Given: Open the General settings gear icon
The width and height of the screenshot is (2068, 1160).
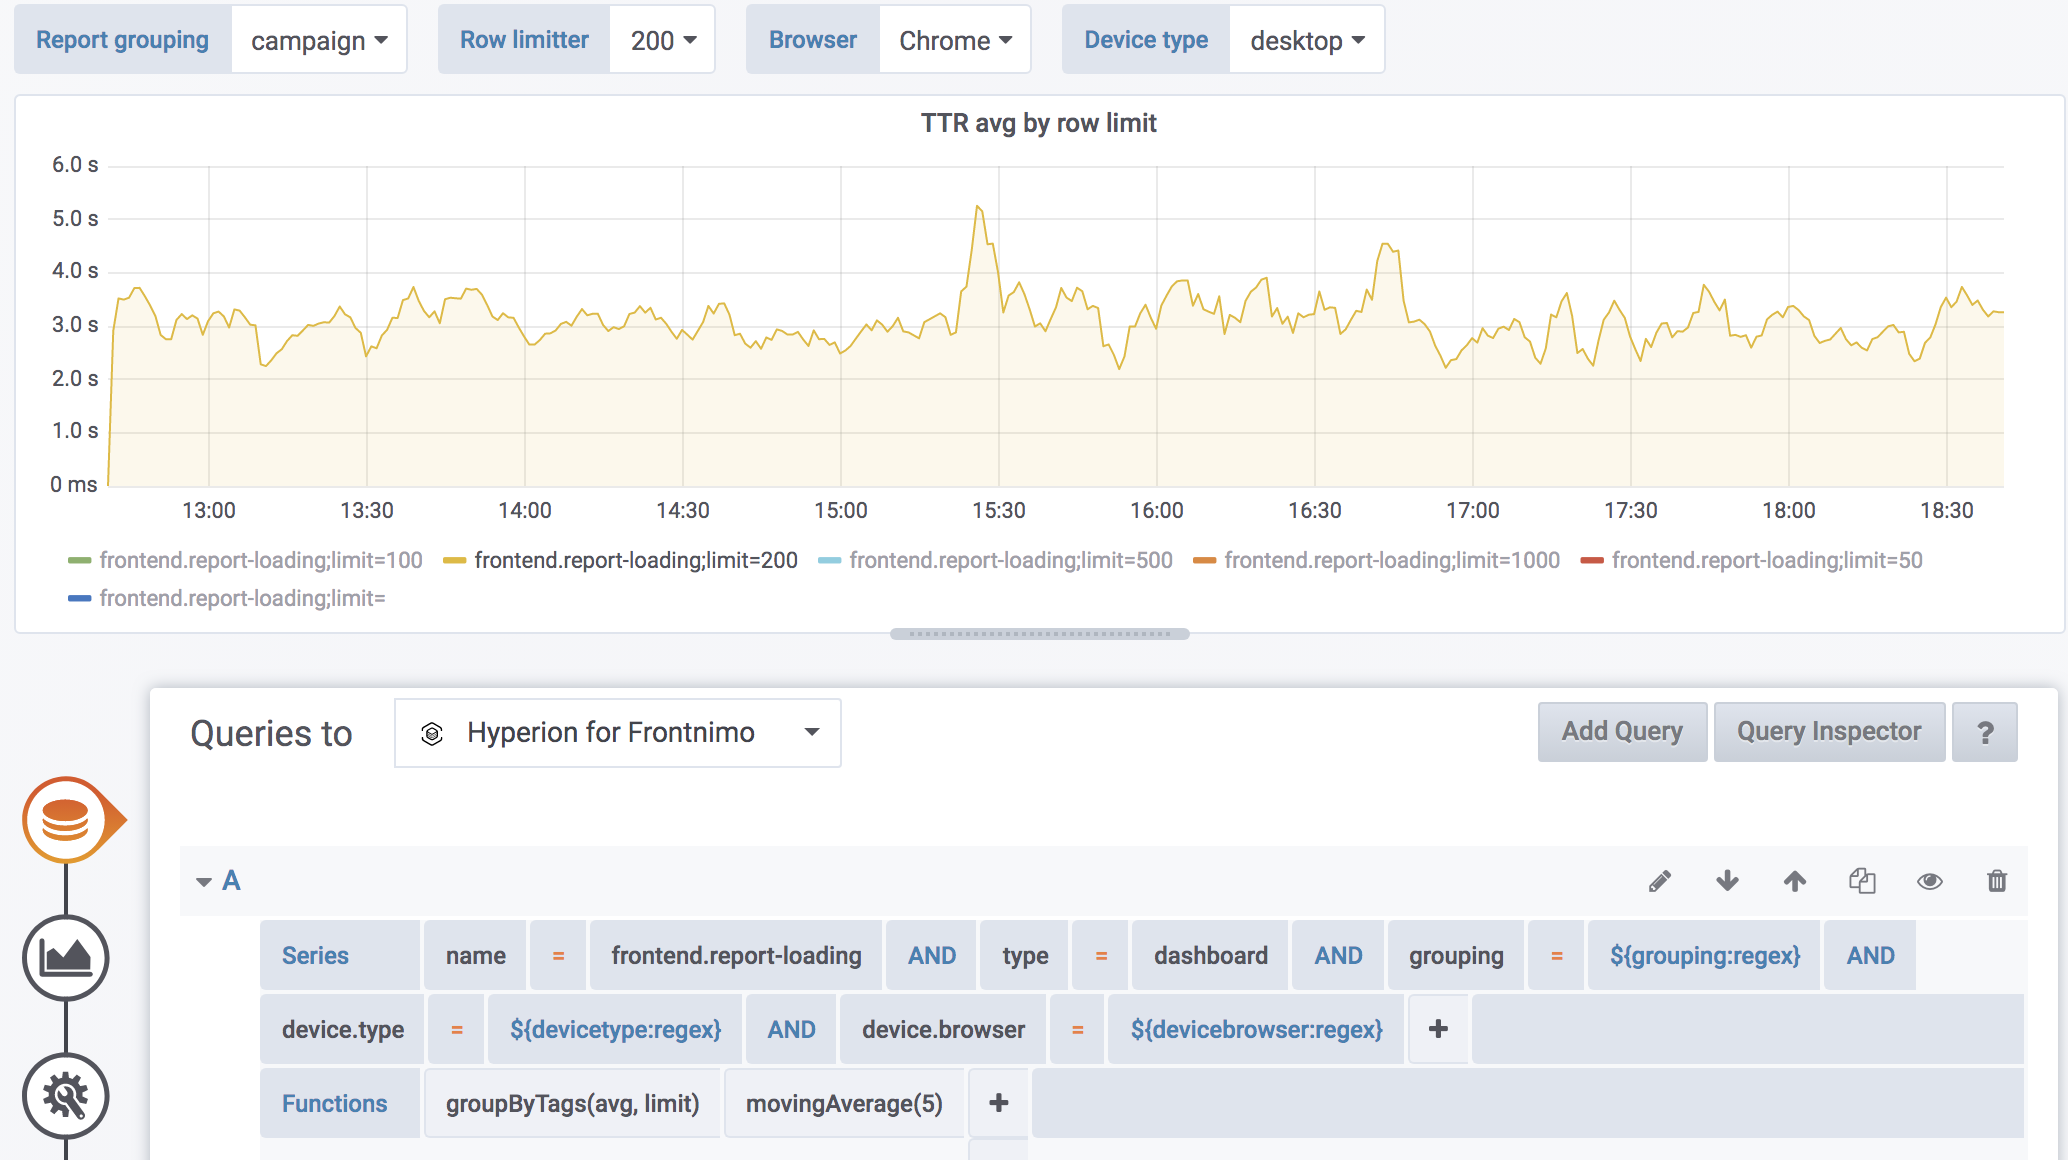Looking at the screenshot, I should [x=66, y=1096].
